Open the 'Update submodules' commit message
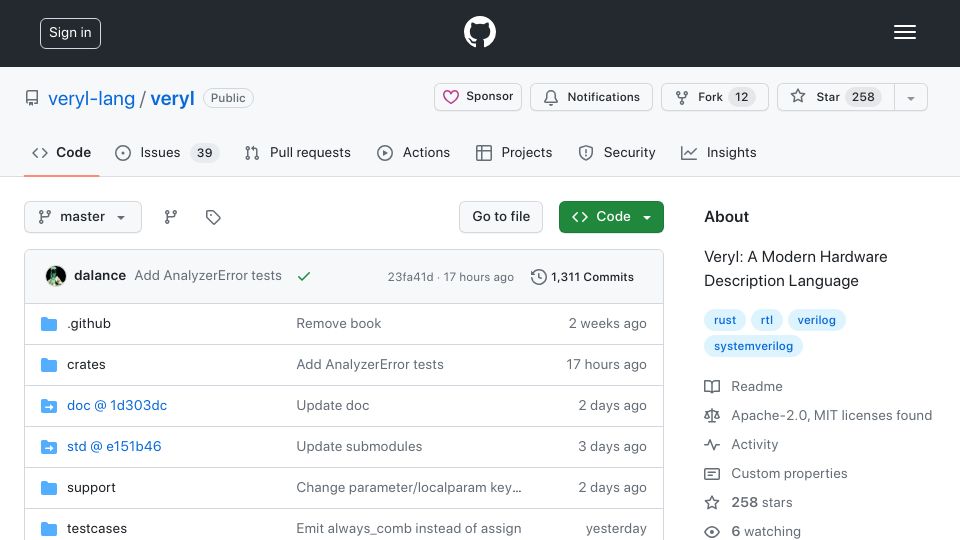The image size is (960, 540). tap(359, 446)
